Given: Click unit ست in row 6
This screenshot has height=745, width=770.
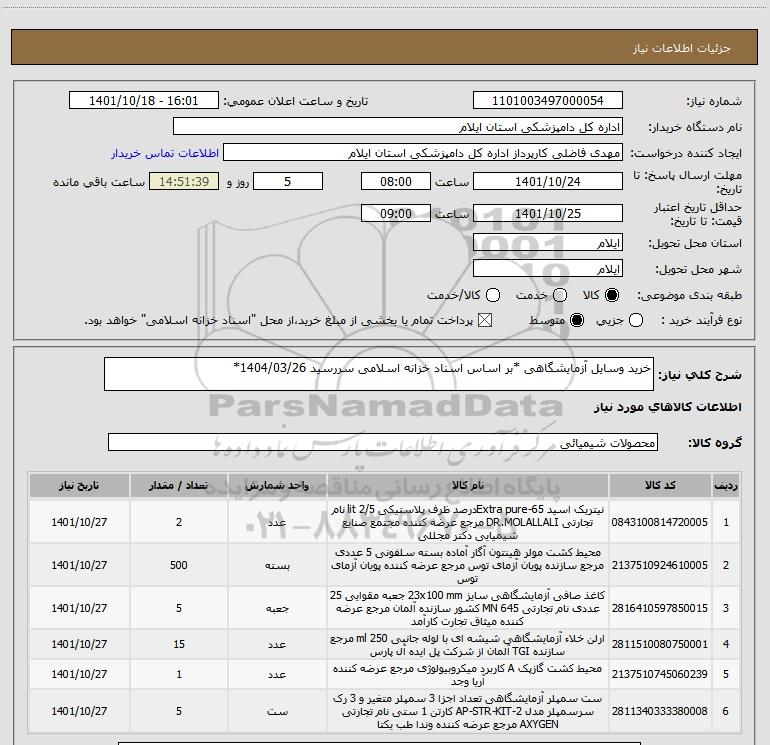Looking at the screenshot, I should click(x=277, y=711).
